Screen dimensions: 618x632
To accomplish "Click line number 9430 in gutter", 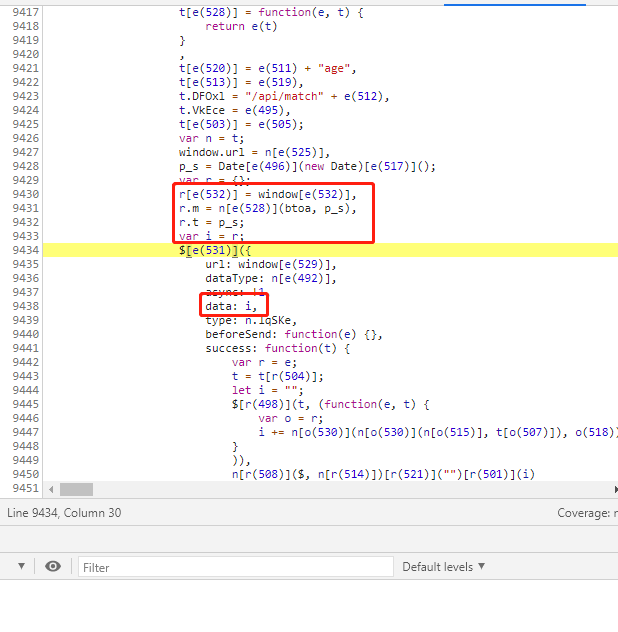I will [26, 194].
